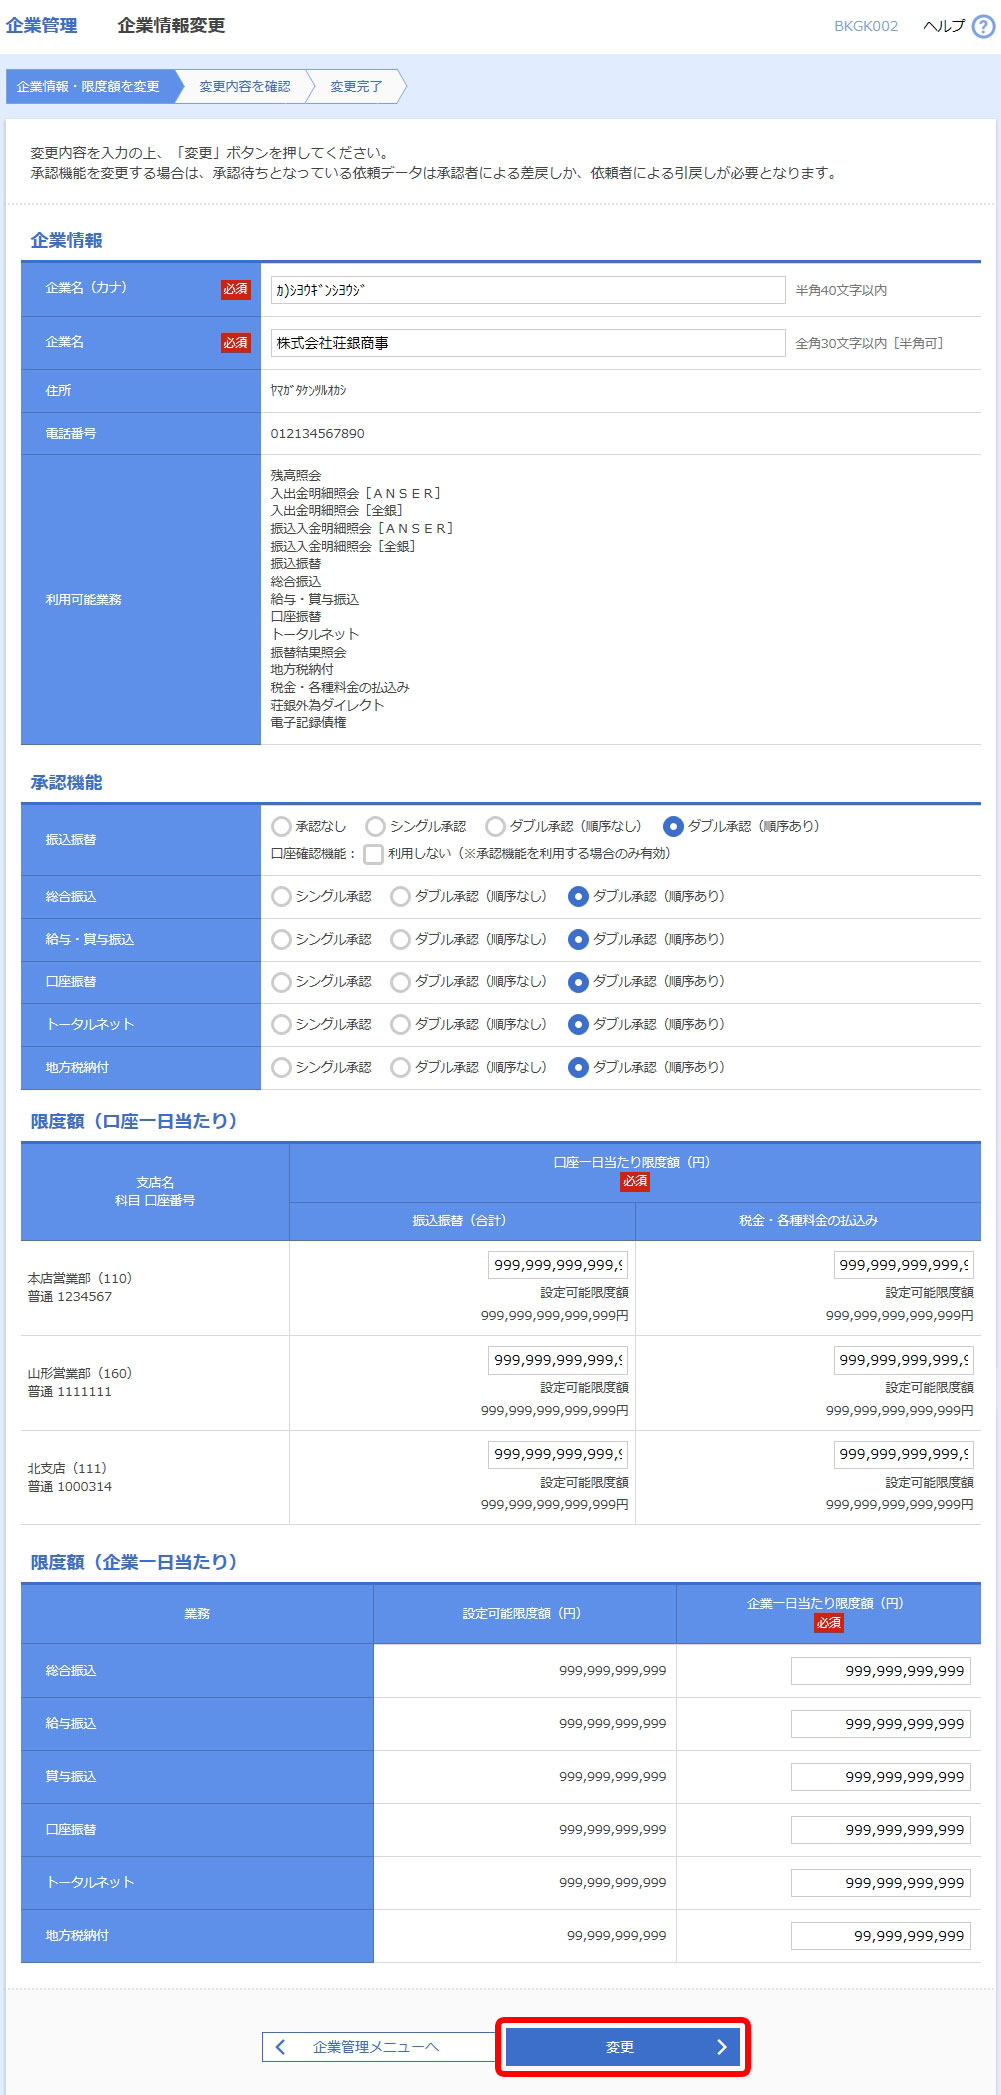
Task: Click 本店営業部 振込振替 limit field
Action: click(x=557, y=1265)
